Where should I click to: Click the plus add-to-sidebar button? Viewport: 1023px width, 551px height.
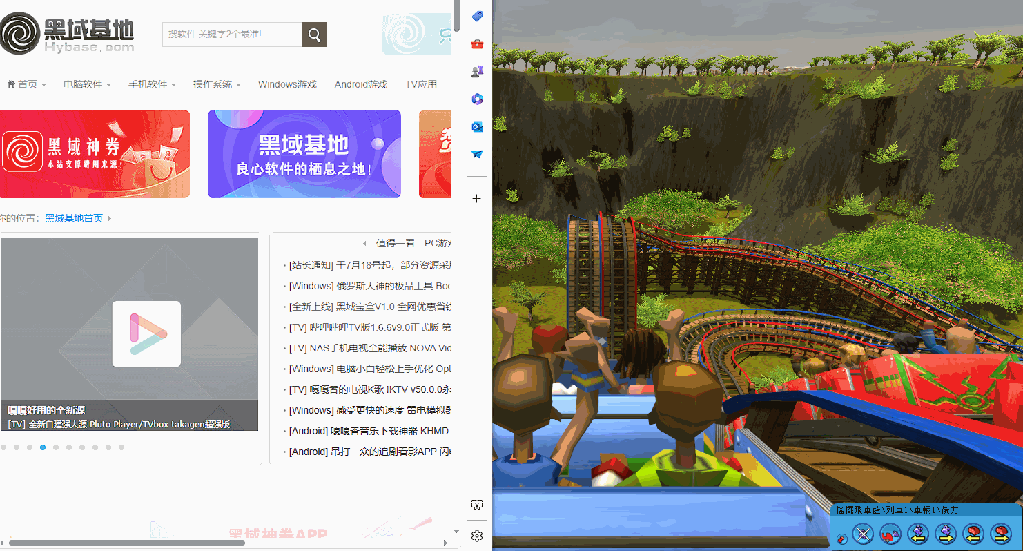[477, 198]
